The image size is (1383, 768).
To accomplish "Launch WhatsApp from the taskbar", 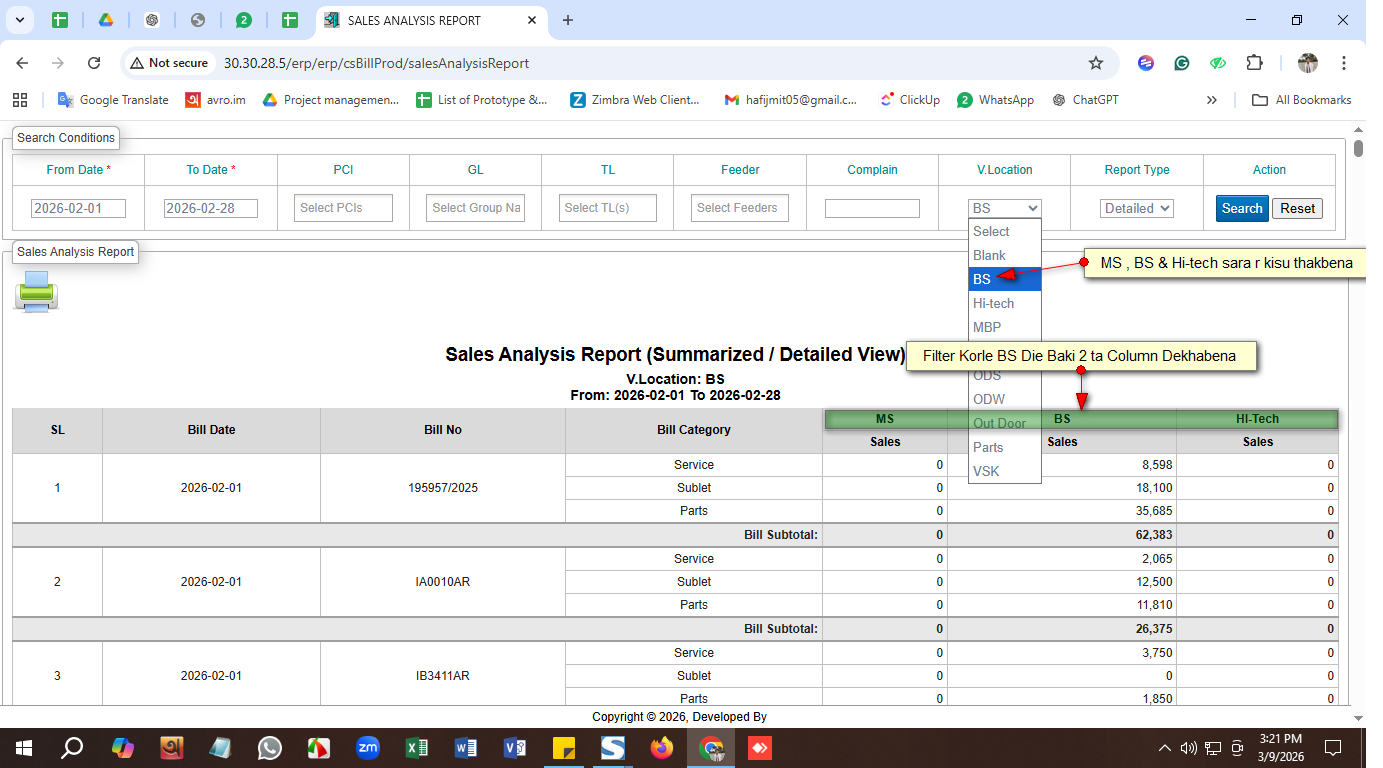I will 270,748.
